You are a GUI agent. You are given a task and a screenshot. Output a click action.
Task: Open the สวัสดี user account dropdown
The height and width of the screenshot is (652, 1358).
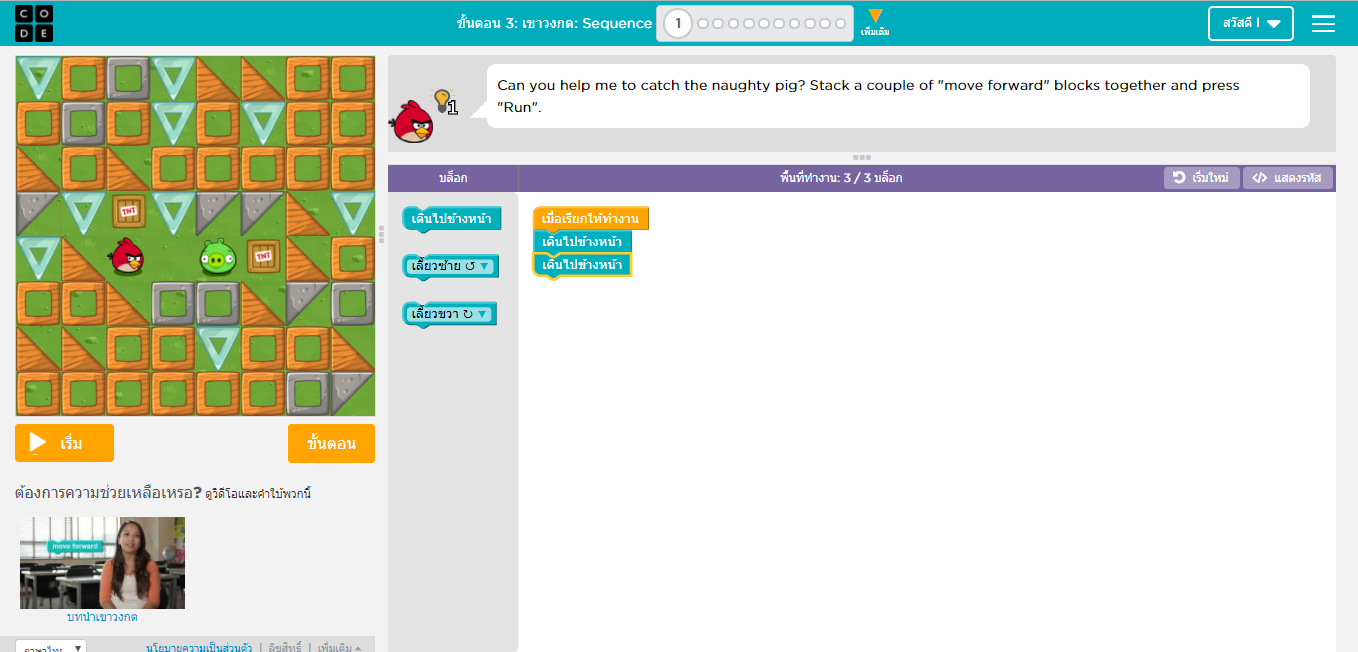[1250, 23]
